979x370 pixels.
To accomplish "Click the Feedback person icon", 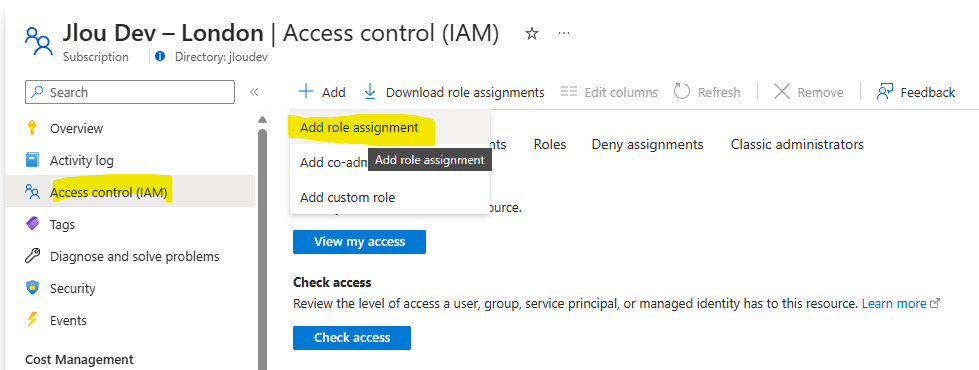I will [885, 92].
